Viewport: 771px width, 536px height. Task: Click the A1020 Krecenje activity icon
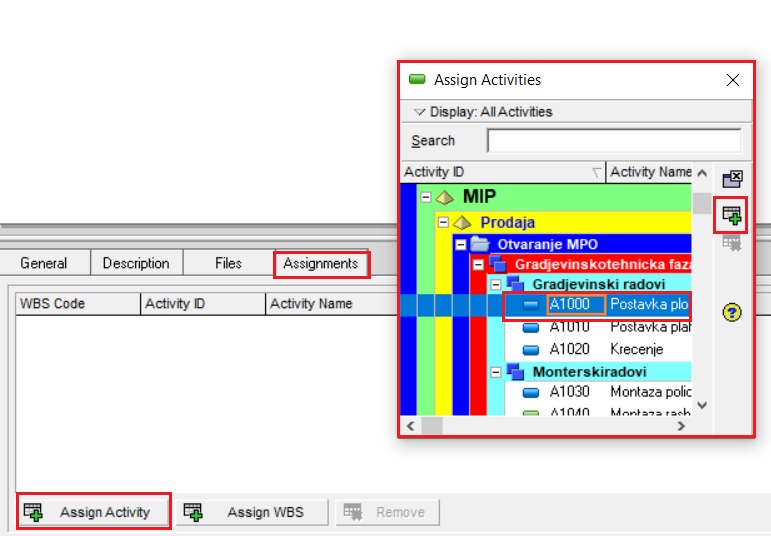(531, 349)
